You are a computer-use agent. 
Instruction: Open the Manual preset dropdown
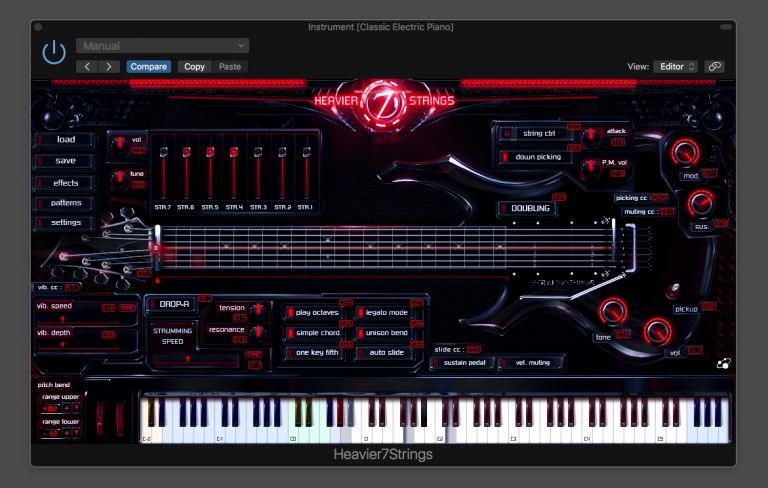(163, 46)
